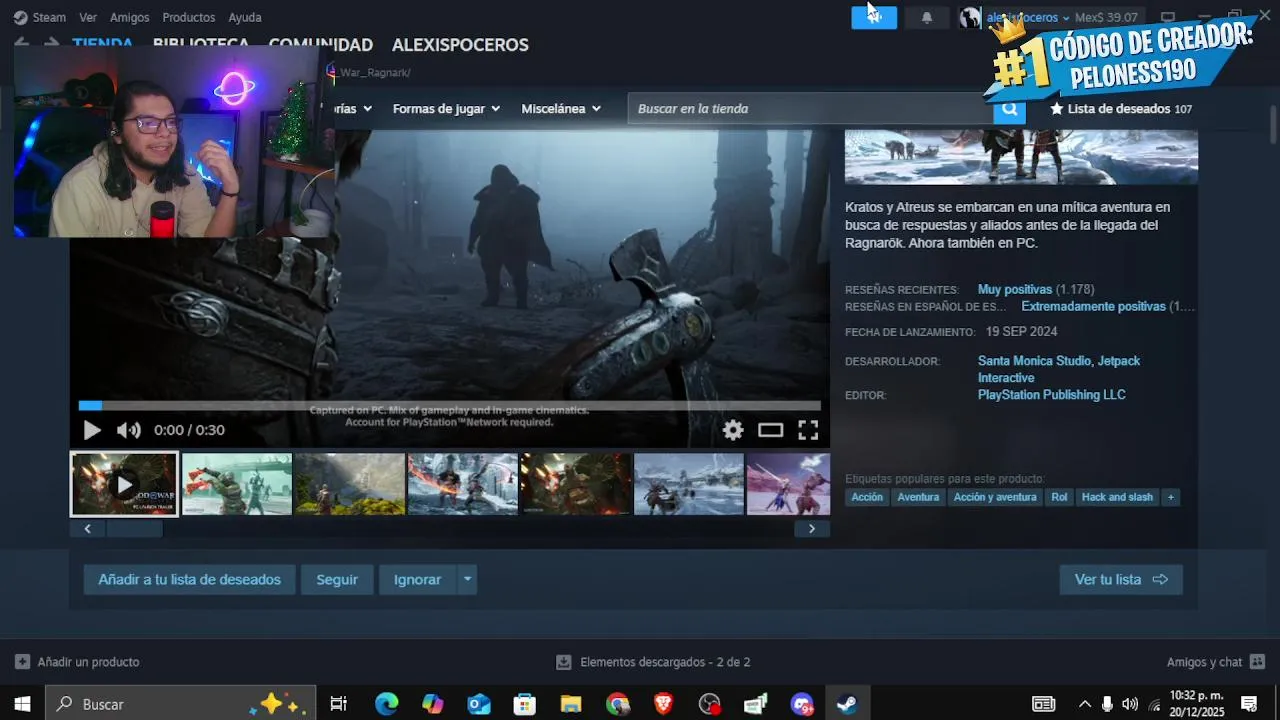Open Brave browser from the taskbar
Viewport: 1280px width, 720px height.
coord(663,704)
